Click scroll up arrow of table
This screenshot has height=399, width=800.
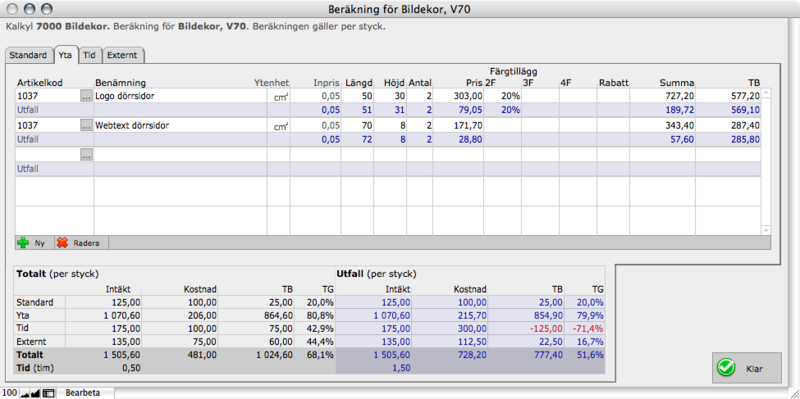coord(765,93)
